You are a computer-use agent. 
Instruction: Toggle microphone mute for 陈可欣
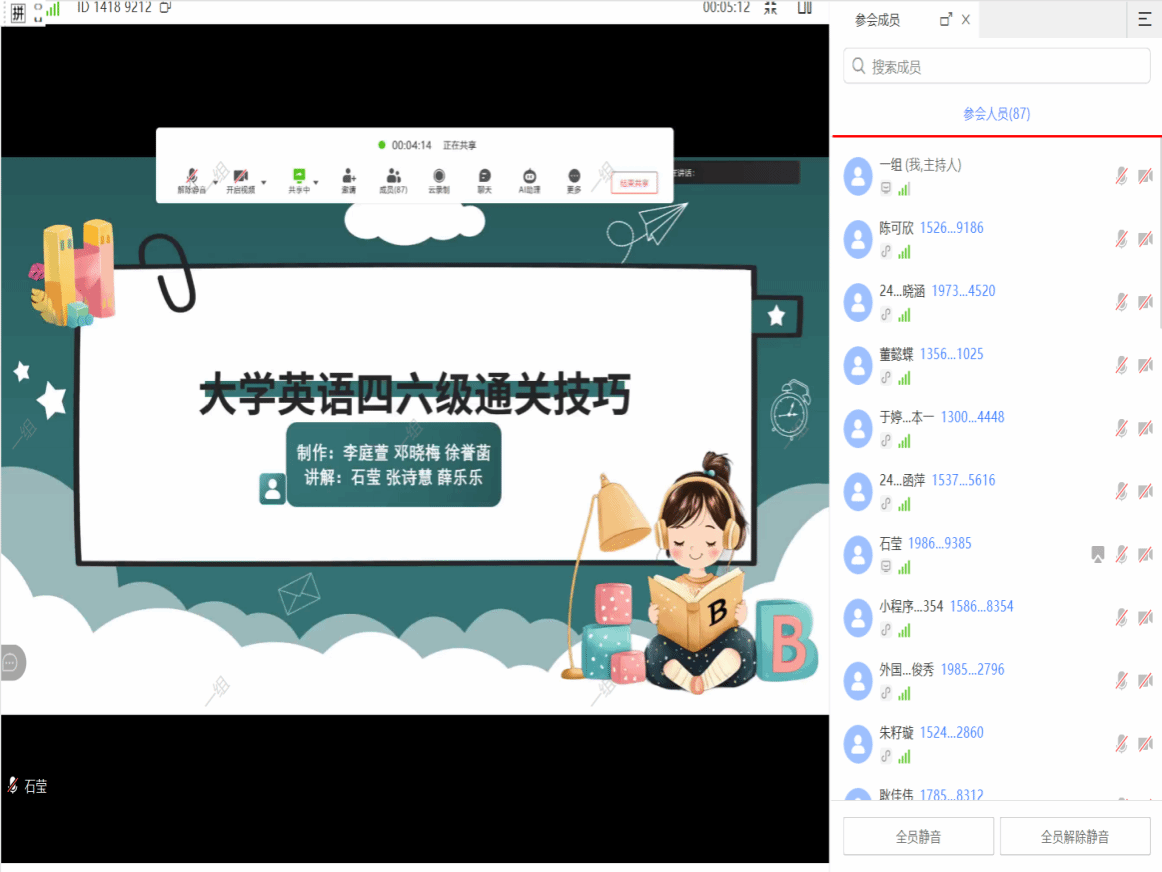[x=1122, y=239]
